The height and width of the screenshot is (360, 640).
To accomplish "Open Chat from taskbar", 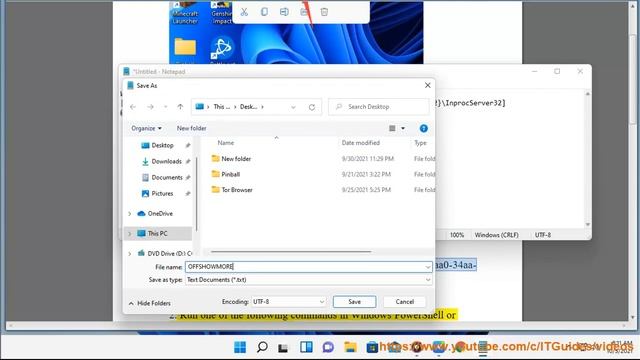I will tap(328, 347).
